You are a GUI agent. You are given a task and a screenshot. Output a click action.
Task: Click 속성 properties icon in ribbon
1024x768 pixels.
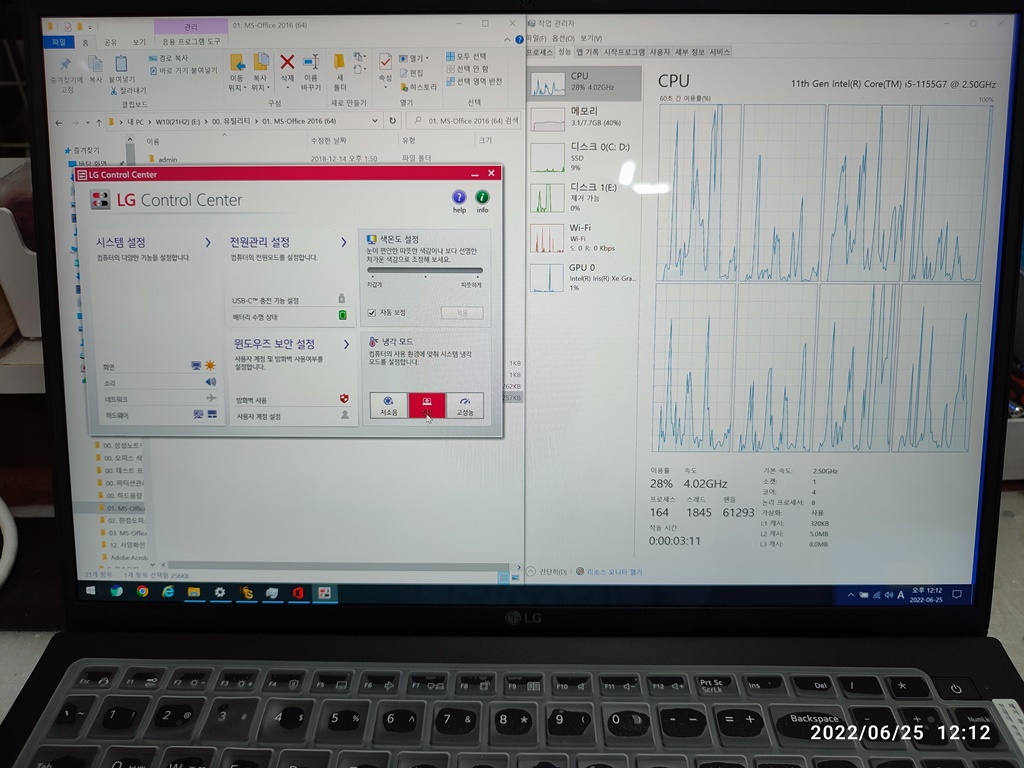(x=385, y=62)
